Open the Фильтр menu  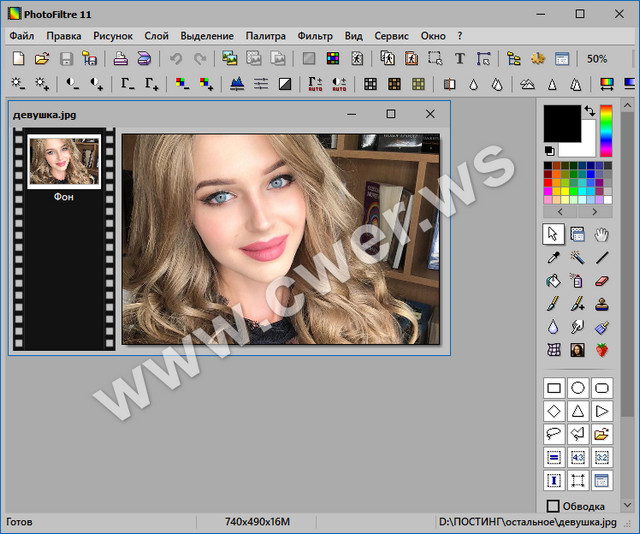pyautogui.click(x=315, y=36)
